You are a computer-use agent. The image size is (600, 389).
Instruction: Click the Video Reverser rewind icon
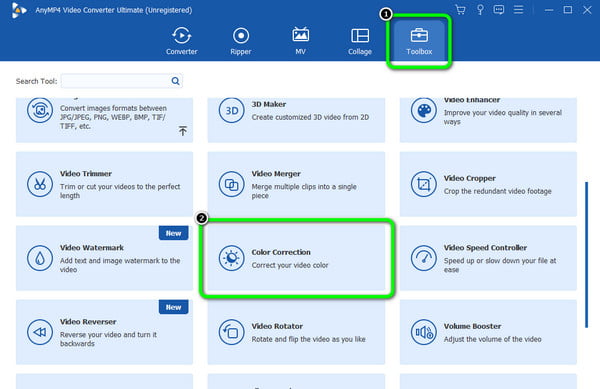click(40, 332)
